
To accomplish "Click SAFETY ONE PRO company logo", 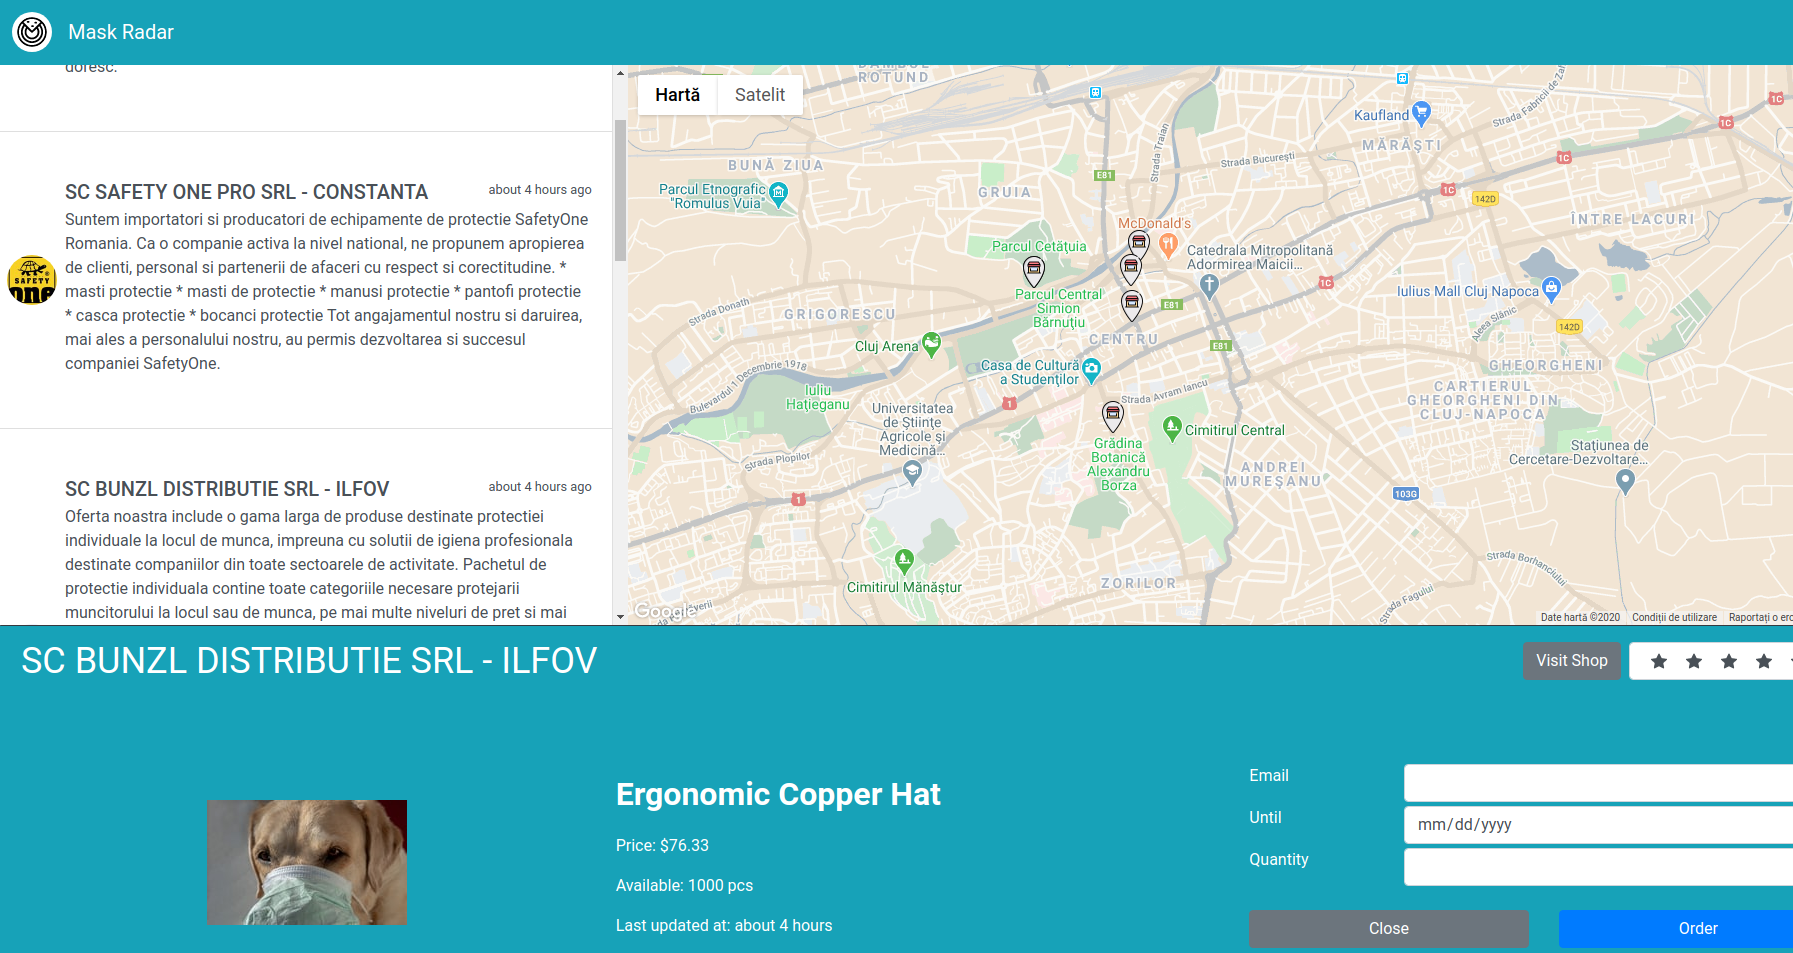I will tap(32, 280).
